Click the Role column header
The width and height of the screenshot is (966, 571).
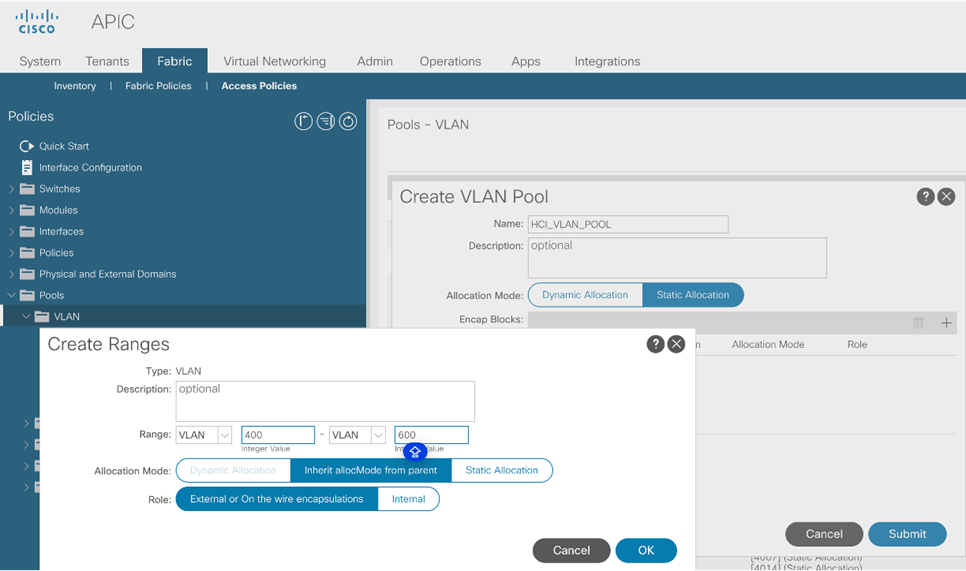pyautogui.click(x=857, y=344)
